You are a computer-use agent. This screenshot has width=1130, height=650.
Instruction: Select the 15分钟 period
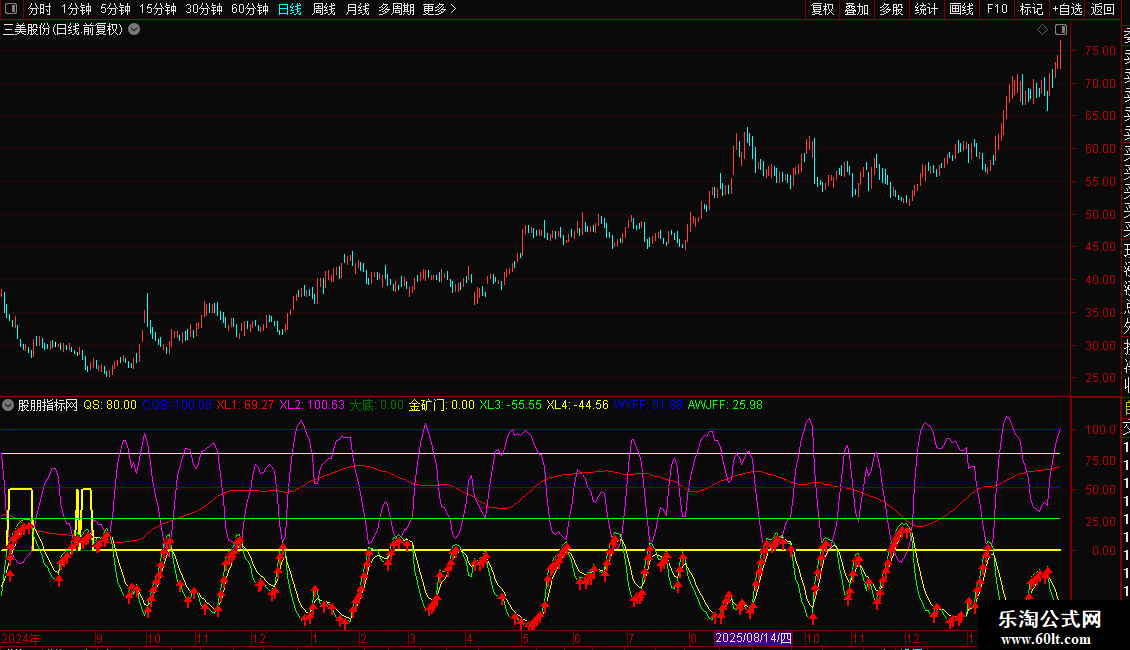pos(158,9)
